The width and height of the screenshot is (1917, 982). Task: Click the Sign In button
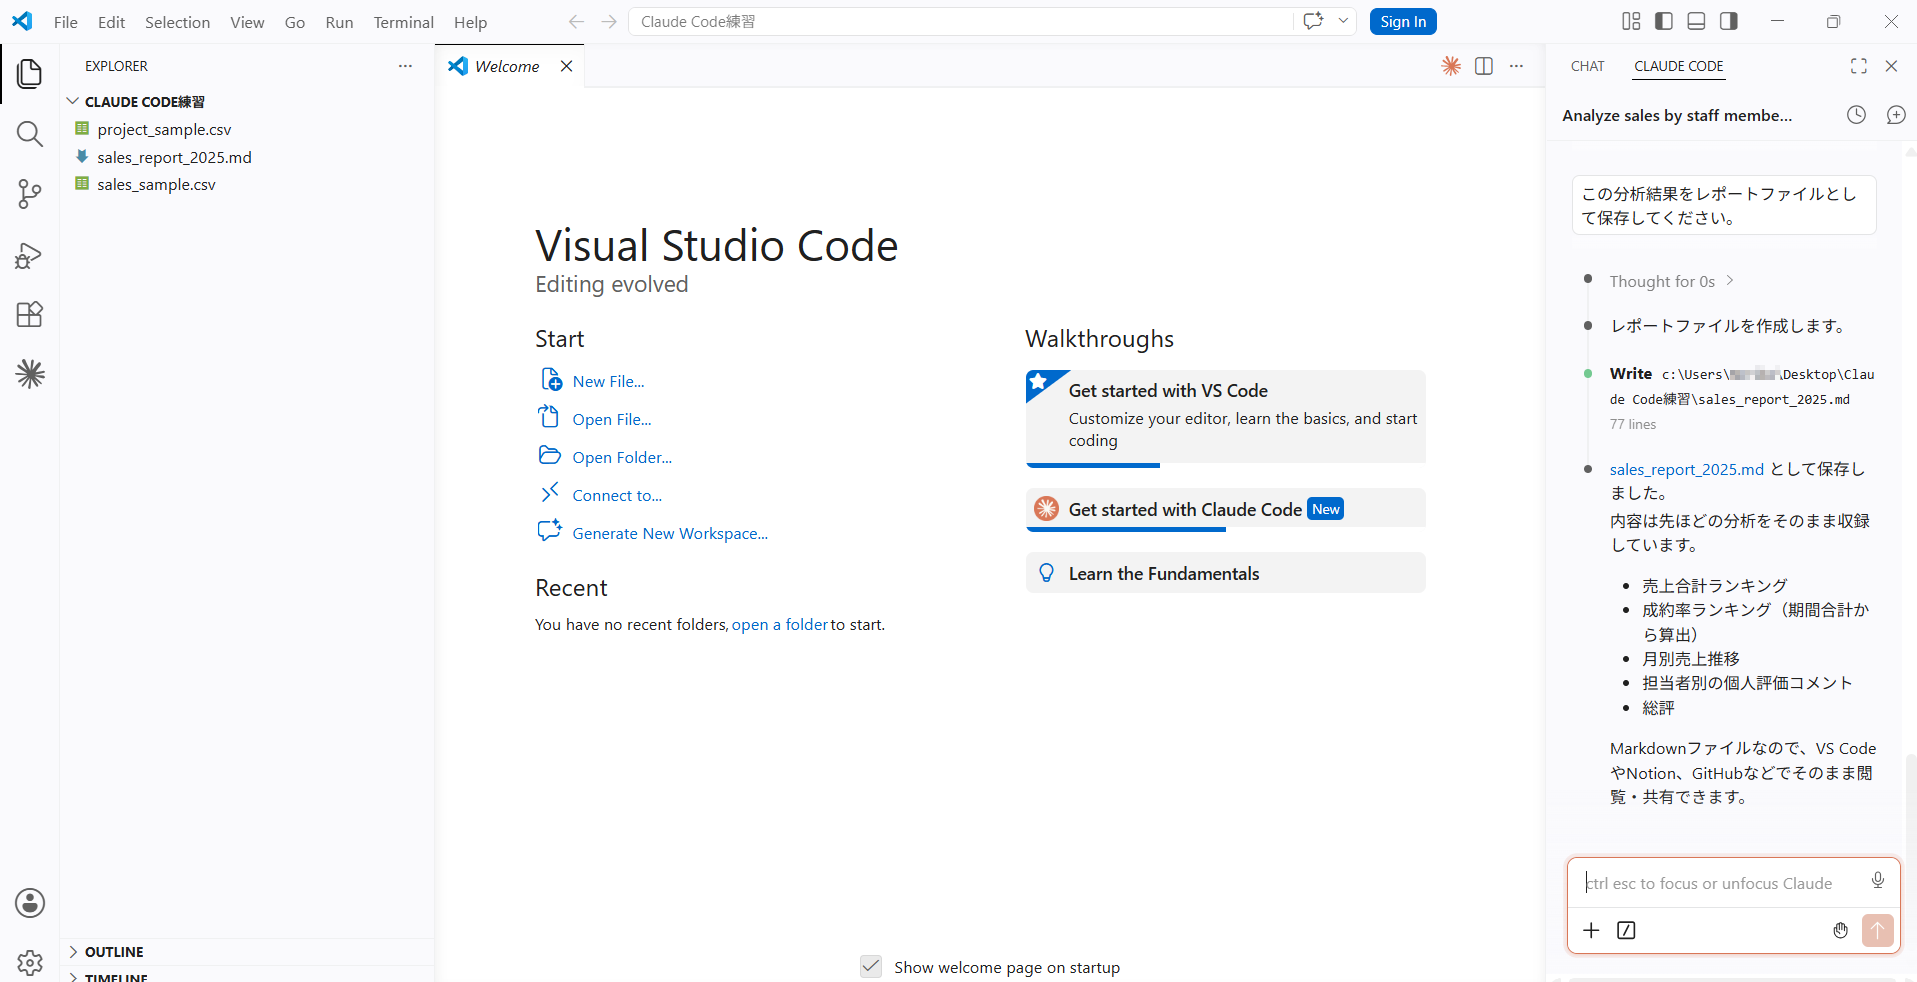pos(1403,21)
